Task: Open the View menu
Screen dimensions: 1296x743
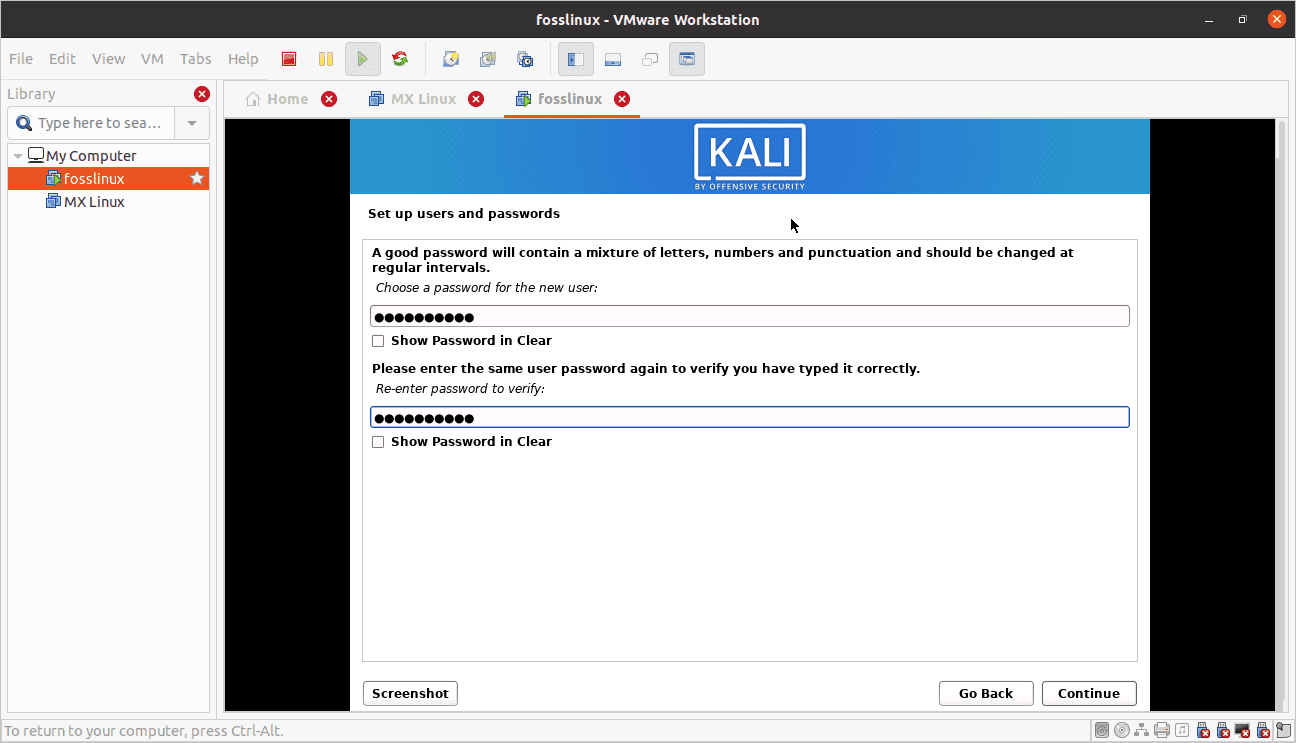Action: pos(108,59)
